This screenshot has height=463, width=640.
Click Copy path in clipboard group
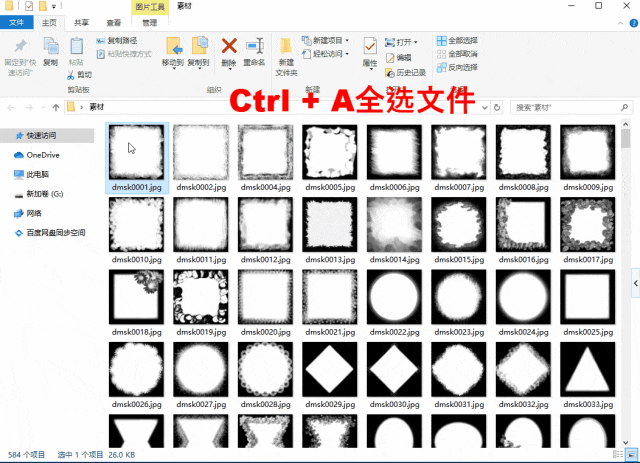[x=117, y=41]
